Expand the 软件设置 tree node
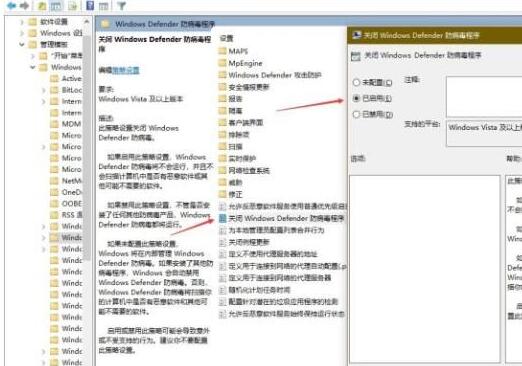Viewport: 522px width, 366px height. (x=22, y=22)
